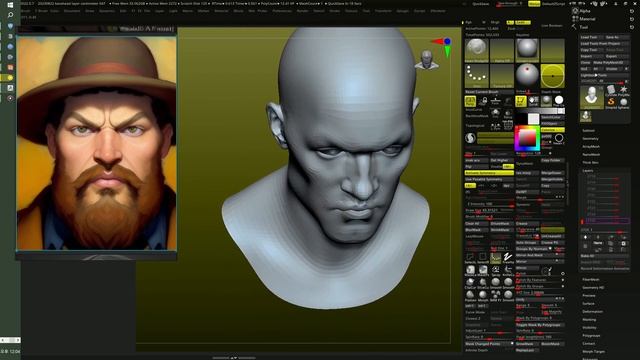Toggle the yellow Edit mode button
The height and width of the screenshot is (360, 640).
tap(520, 101)
